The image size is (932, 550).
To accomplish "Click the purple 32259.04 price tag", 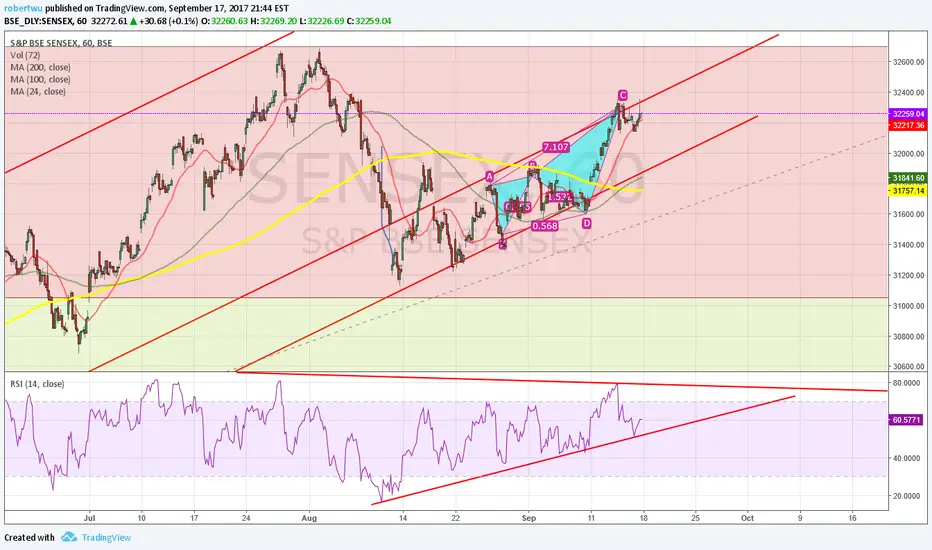I will 908,114.
